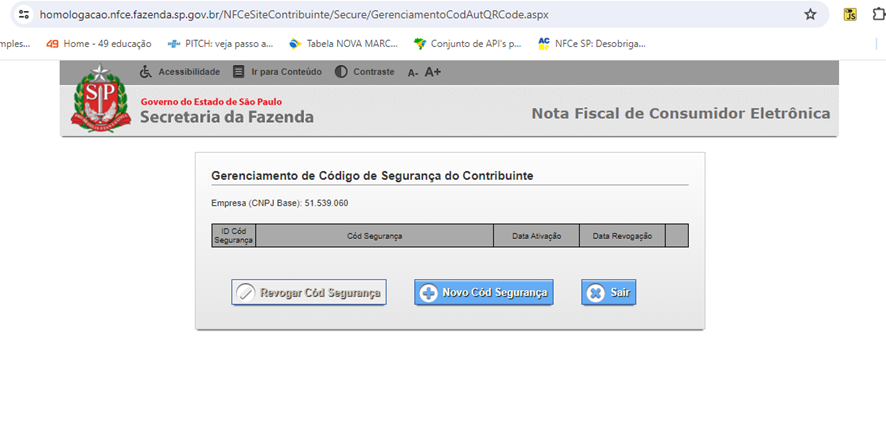Open the Home - 49 educação bookmark
The image size is (886, 428).
tap(99, 44)
